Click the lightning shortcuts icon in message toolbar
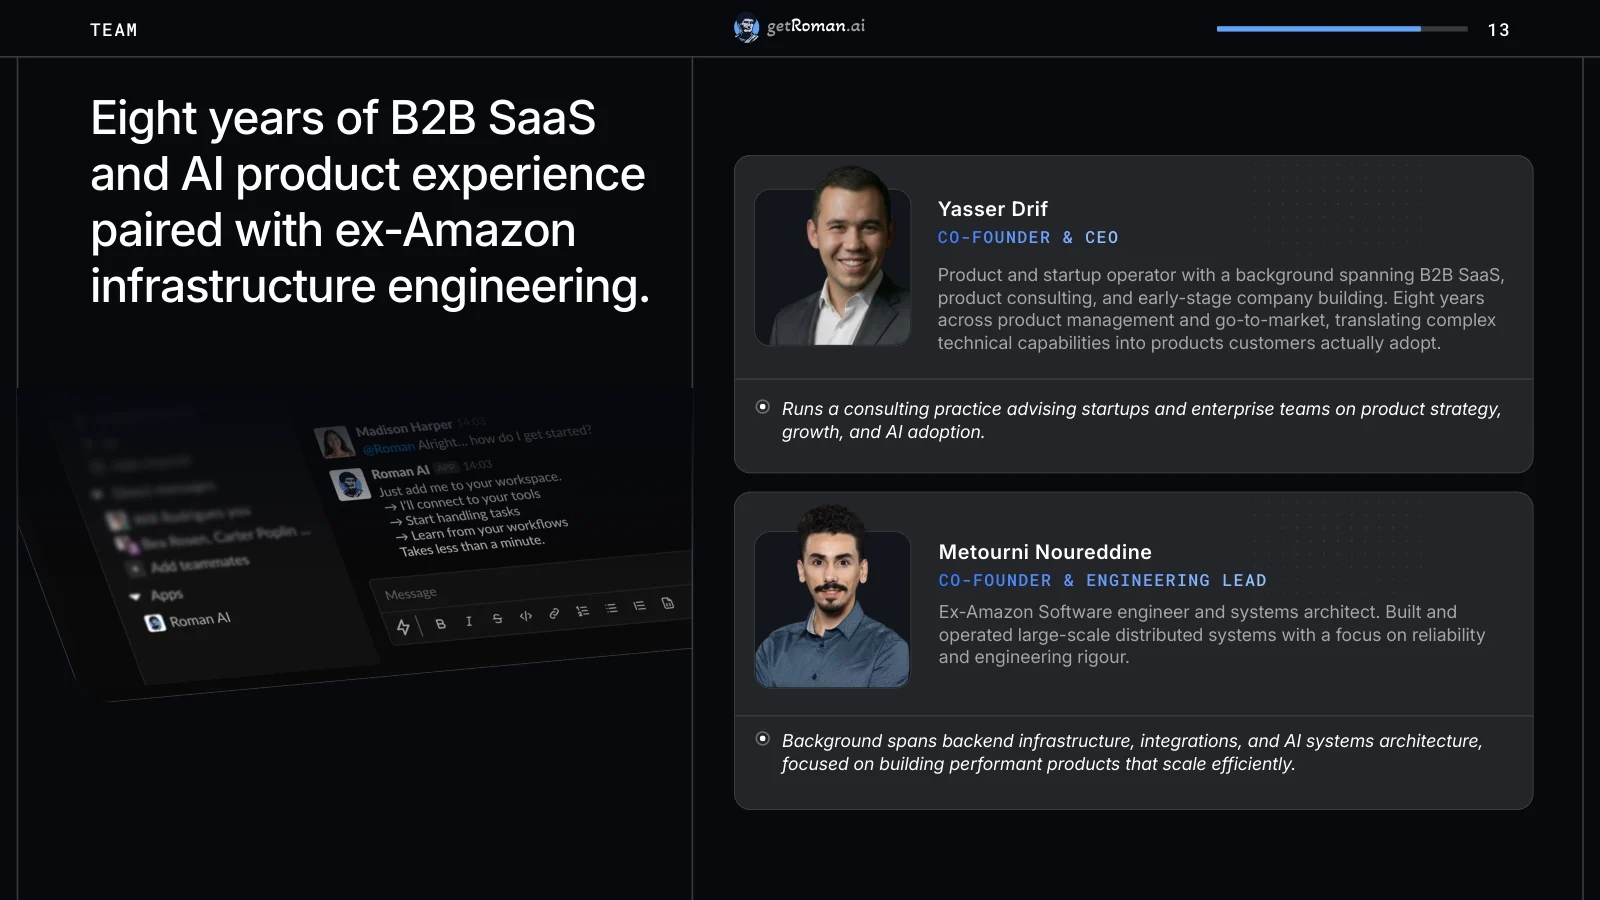The height and width of the screenshot is (900, 1600). pyautogui.click(x=403, y=627)
